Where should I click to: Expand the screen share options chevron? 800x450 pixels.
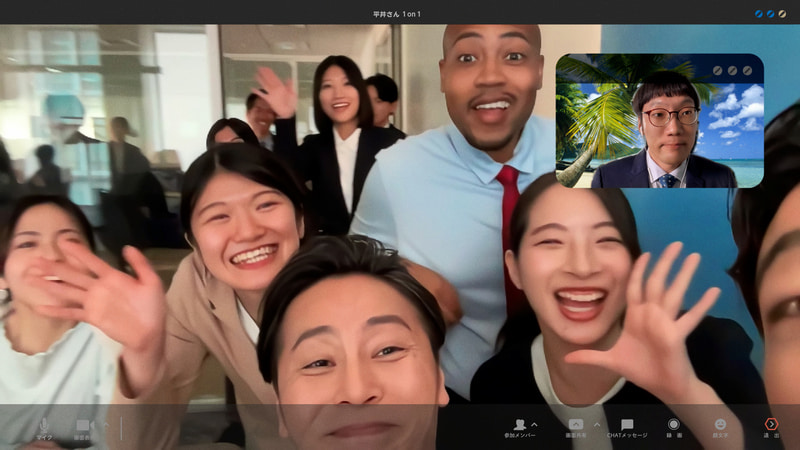pos(596,423)
